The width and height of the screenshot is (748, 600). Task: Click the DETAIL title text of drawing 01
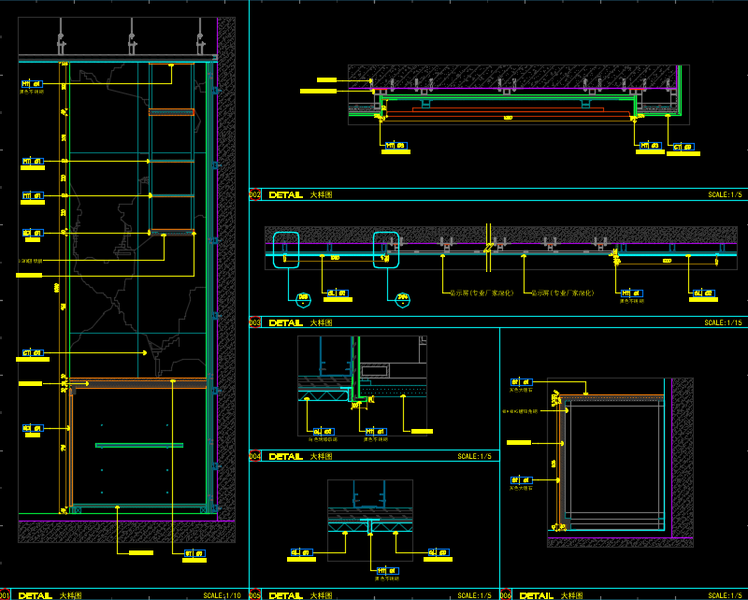tap(35, 596)
